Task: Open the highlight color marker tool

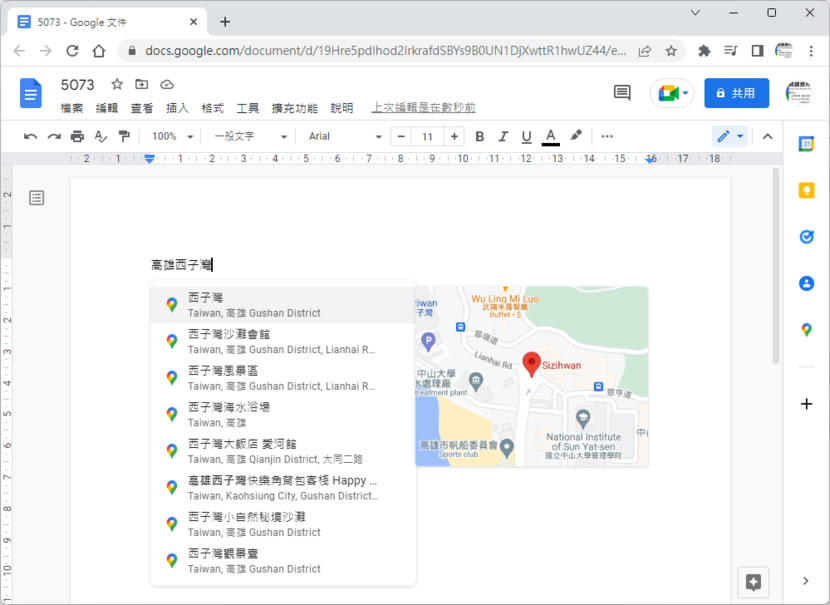Action: (x=576, y=136)
